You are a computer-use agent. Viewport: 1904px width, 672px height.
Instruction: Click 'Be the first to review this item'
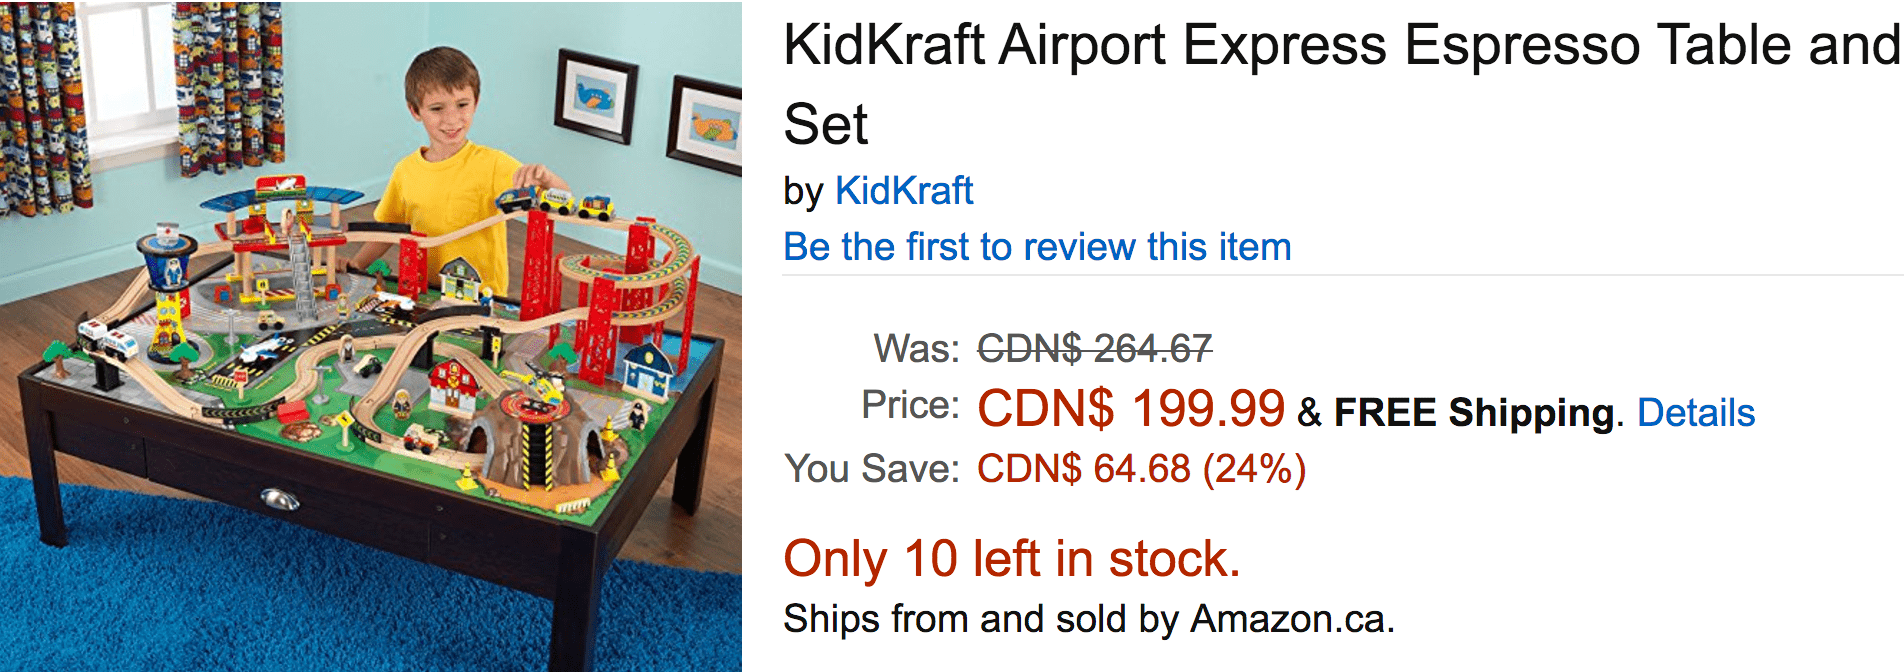click(1037, 247)
